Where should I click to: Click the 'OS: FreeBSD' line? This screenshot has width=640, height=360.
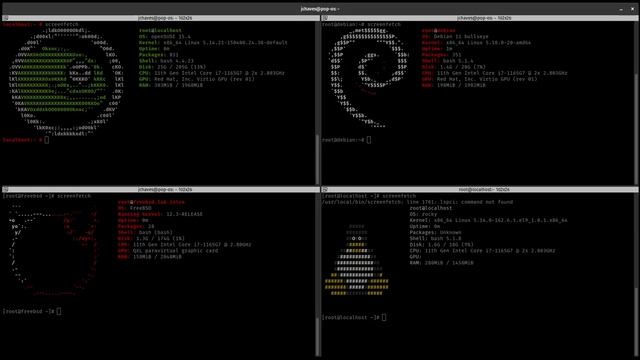tap(135, 208)
